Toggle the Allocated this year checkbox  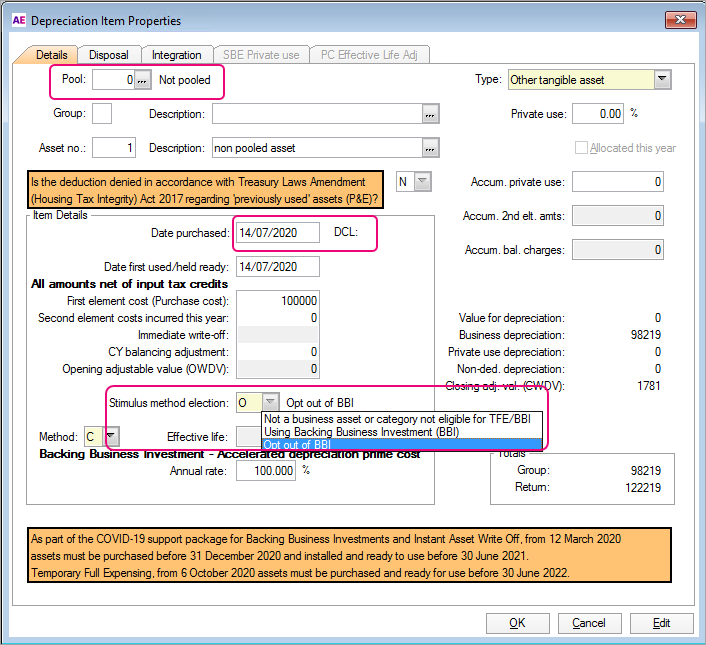(x=582, y=148)
